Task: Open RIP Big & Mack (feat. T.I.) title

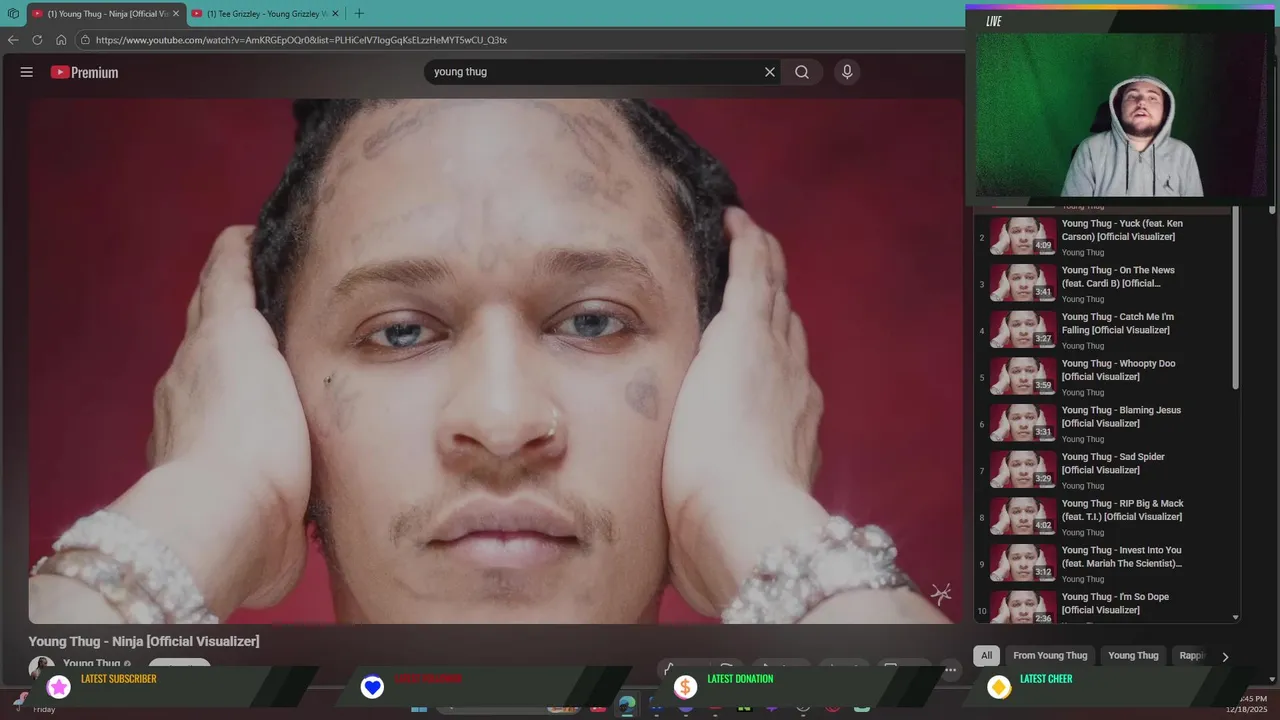Action: pyautogui.click(x=1122, y=510)
